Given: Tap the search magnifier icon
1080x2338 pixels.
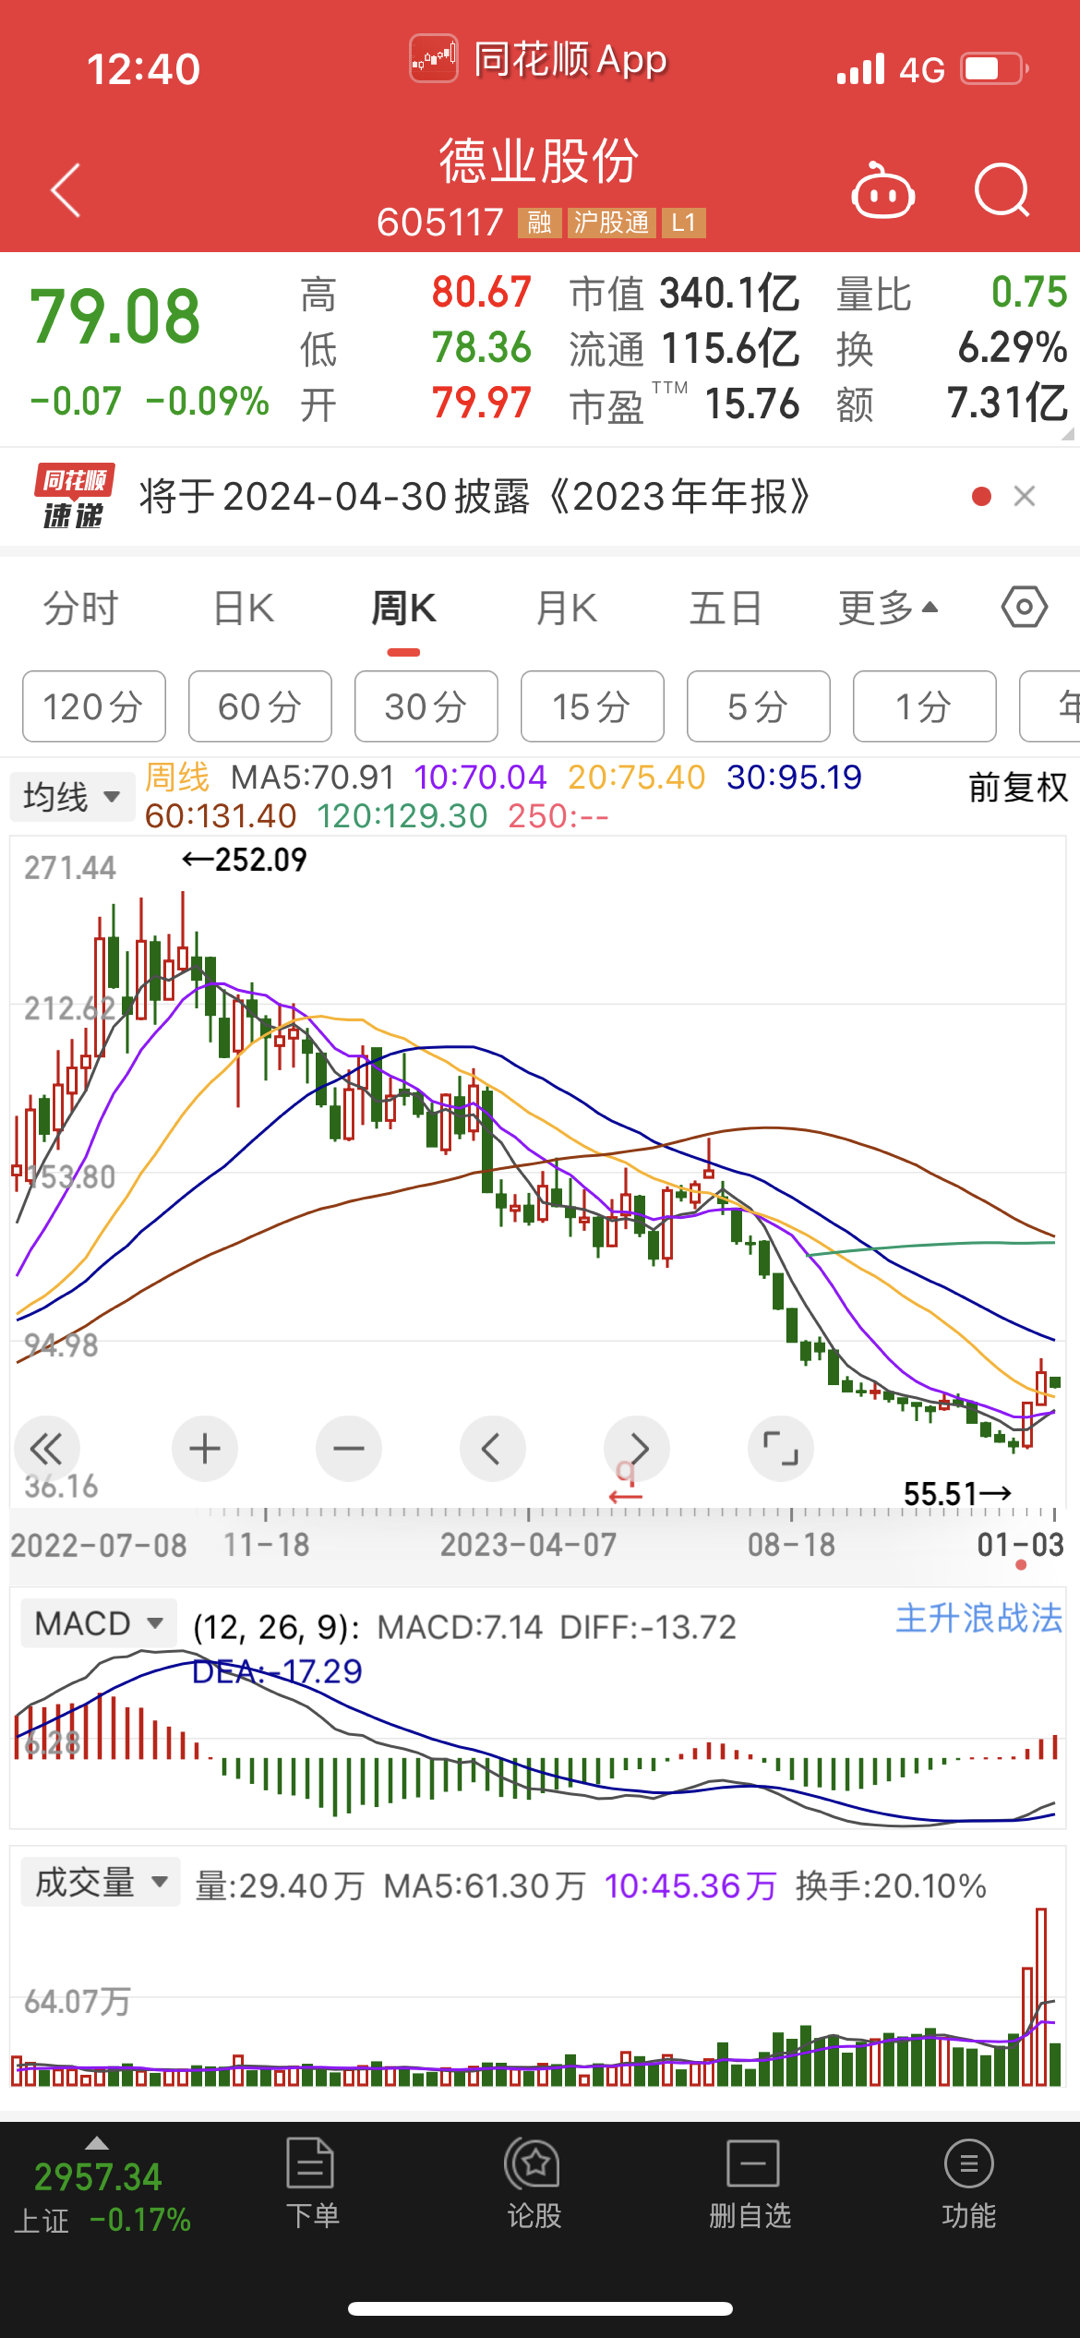Looking at the screenshot, I should pos(1002,190).
